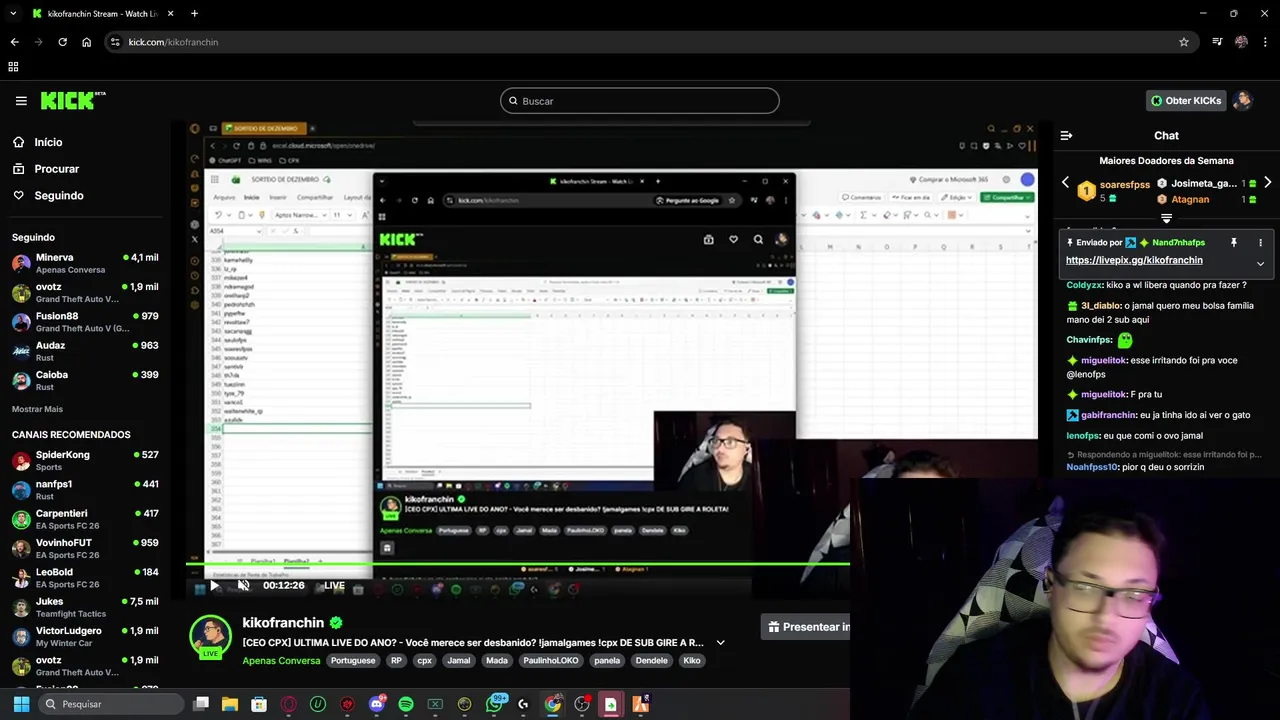Screen dimensions: 1280x720
Task: Open the browser home page
Action: coord(86,42)
